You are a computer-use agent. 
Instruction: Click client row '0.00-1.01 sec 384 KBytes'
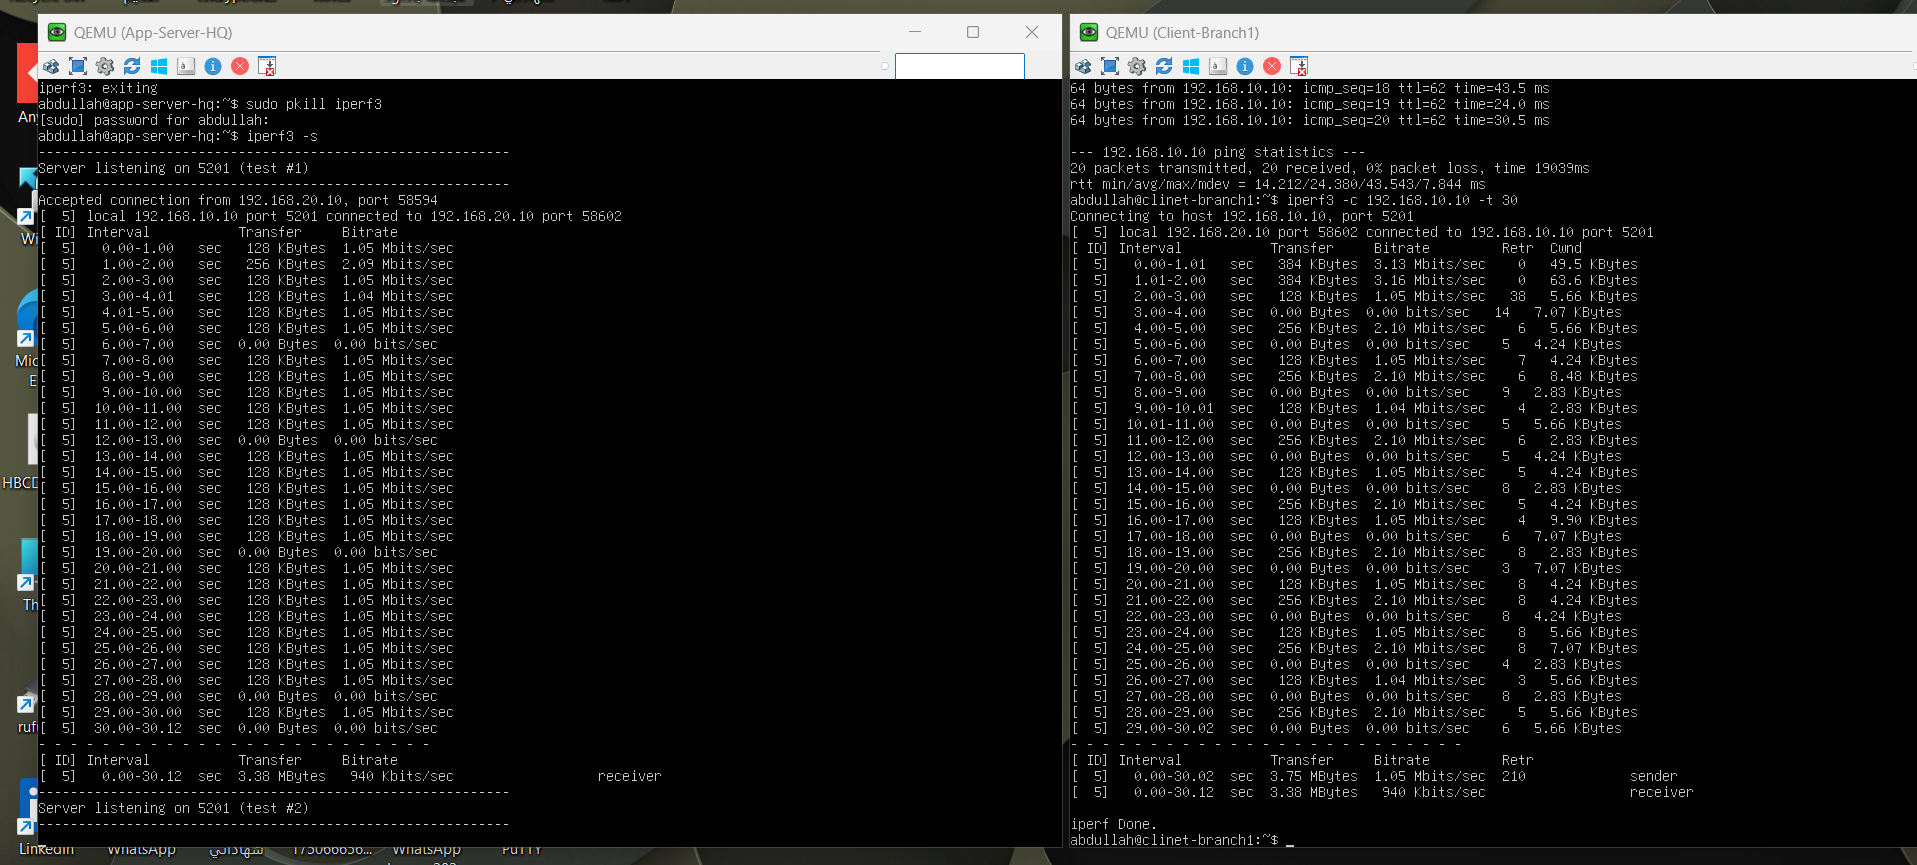(x=1354, y=264)
